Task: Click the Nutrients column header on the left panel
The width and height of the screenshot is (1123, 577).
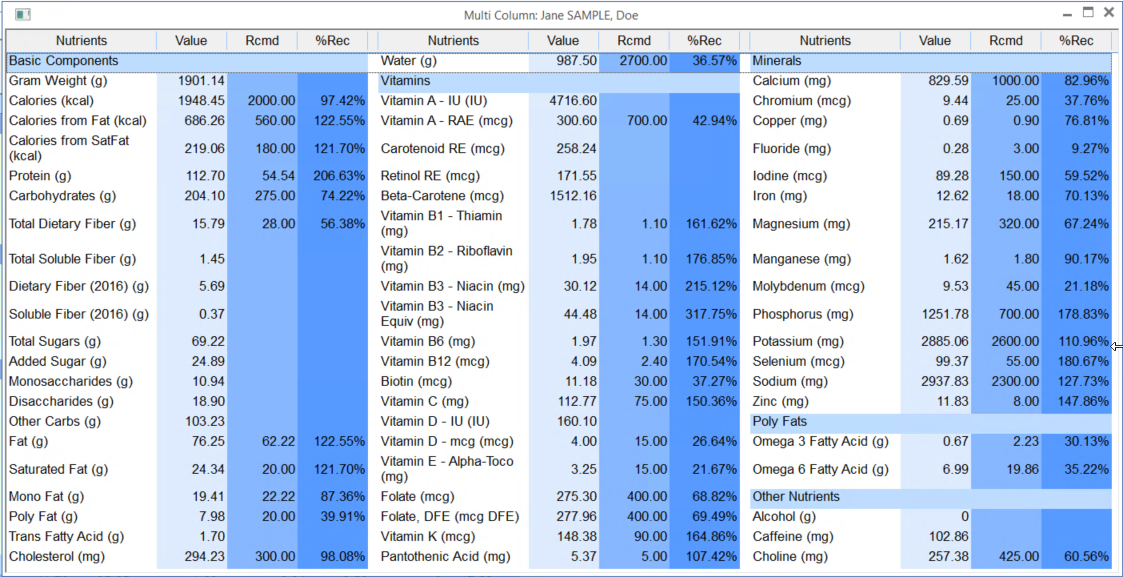Action: 81,41
